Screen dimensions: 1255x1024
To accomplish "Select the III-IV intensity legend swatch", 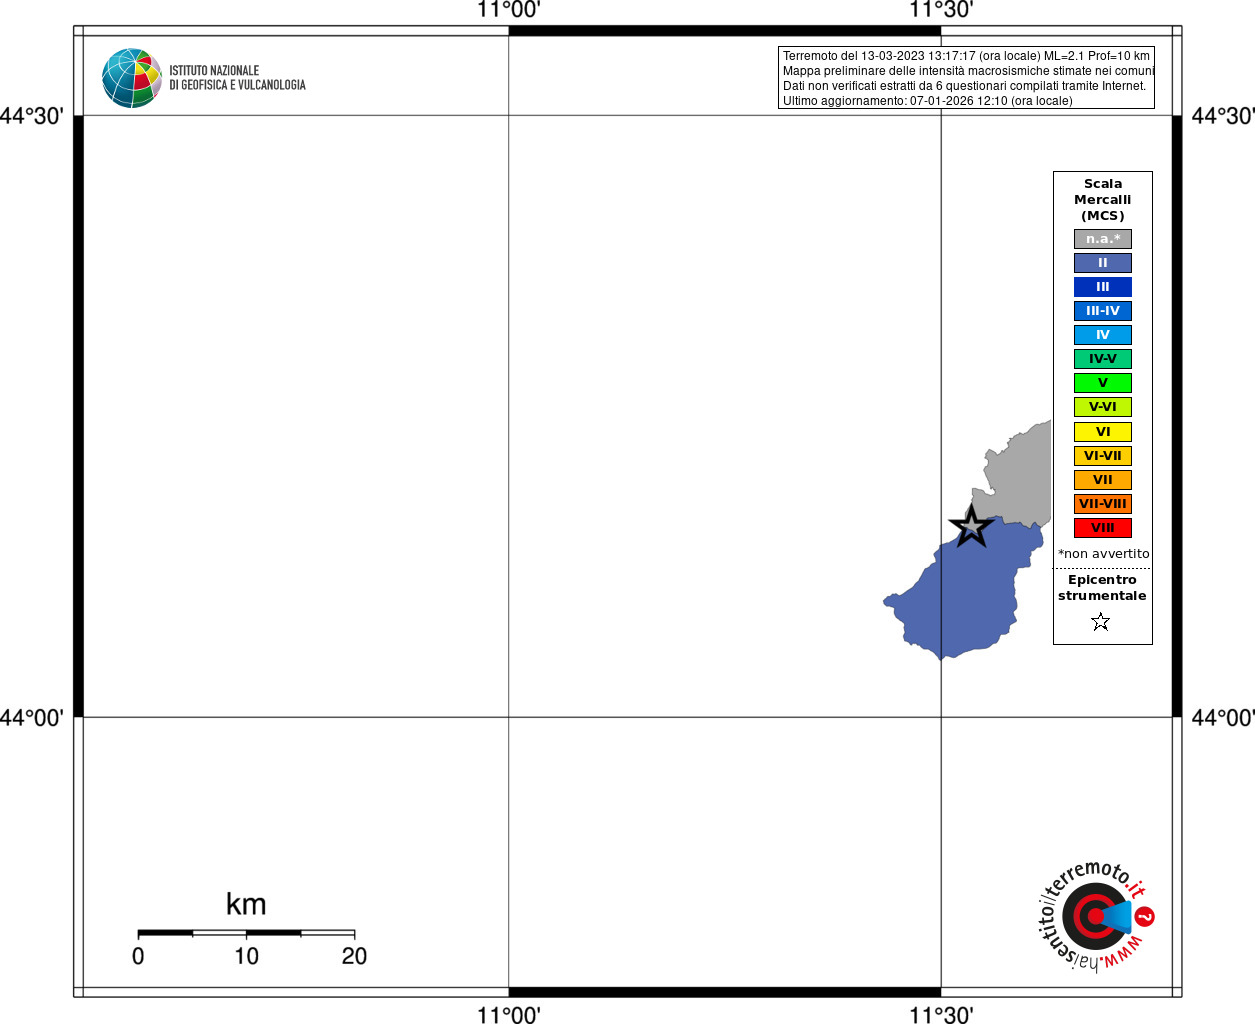I will (x=1103, y=311).
